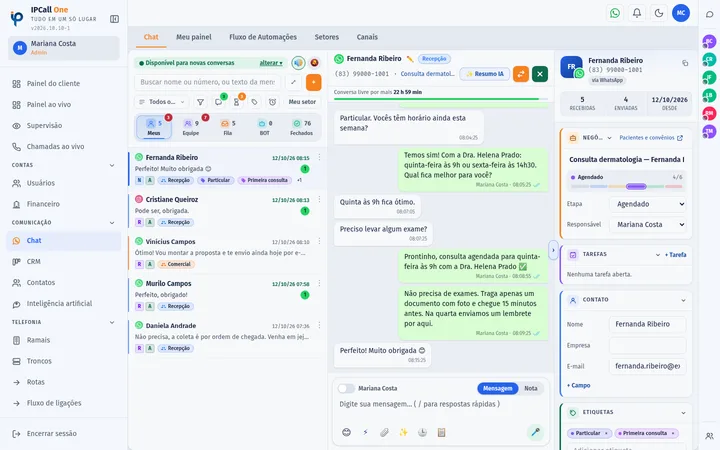Open the conversation filter funnel icon
Image resolution: width=720 pixels, height=450 pixels.
point(200,102)
